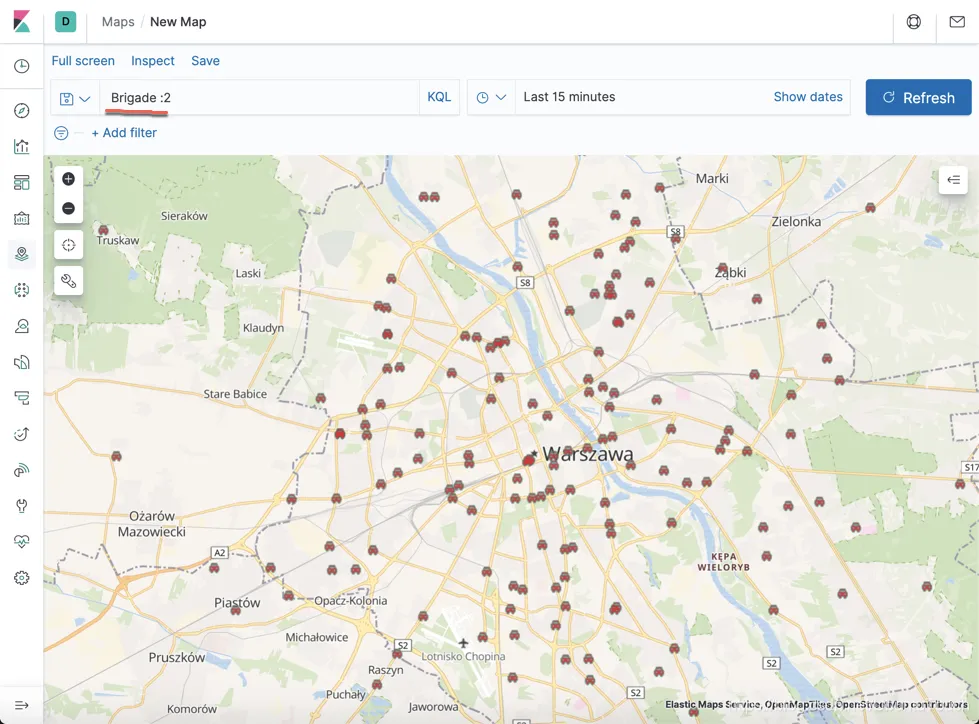Open Maps icon in sidebar
This screenshot has height=724, width=979.
(21, 254)
